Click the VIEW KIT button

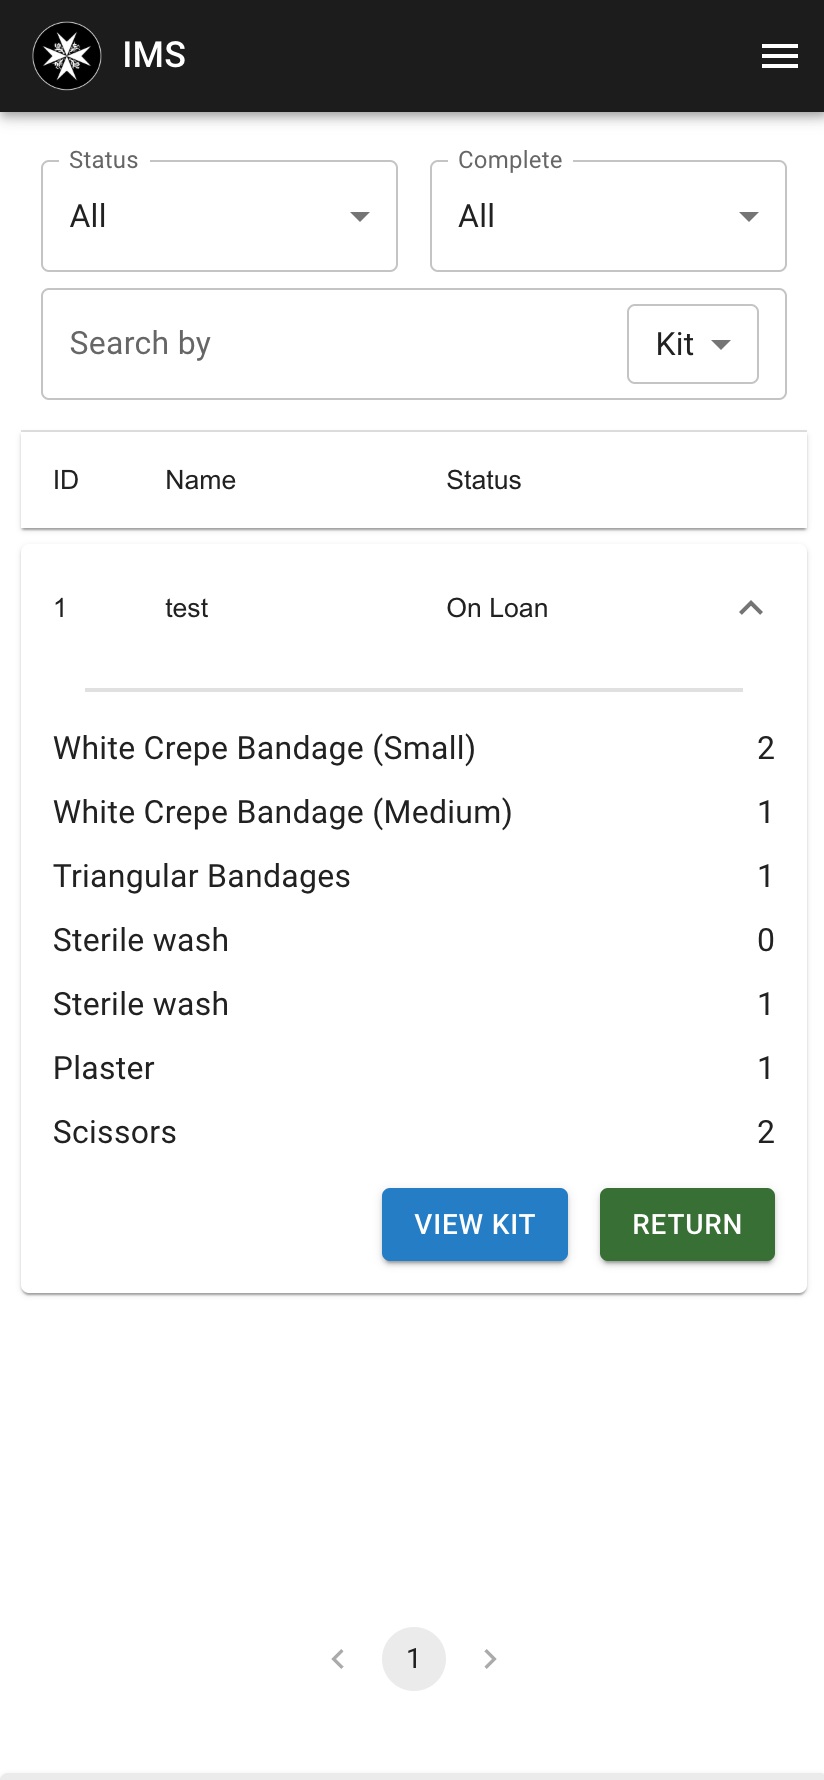475,1224
